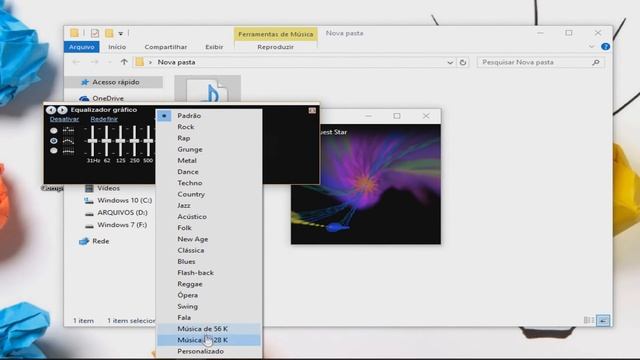Open the Reproduzir ribbon tab

(x=276, y=47)
